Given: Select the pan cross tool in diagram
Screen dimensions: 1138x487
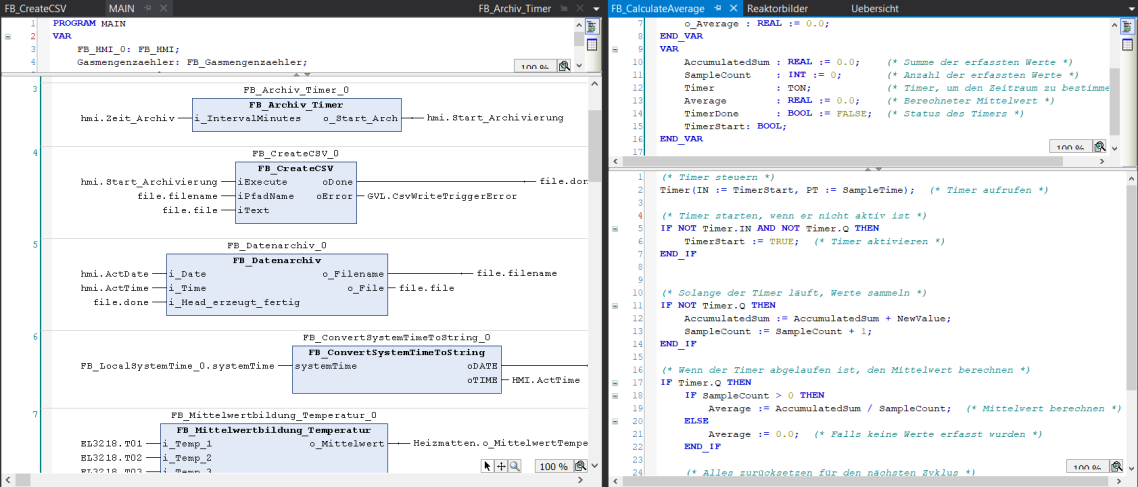Looking at the screenshot, I should (x=501, y=466).
